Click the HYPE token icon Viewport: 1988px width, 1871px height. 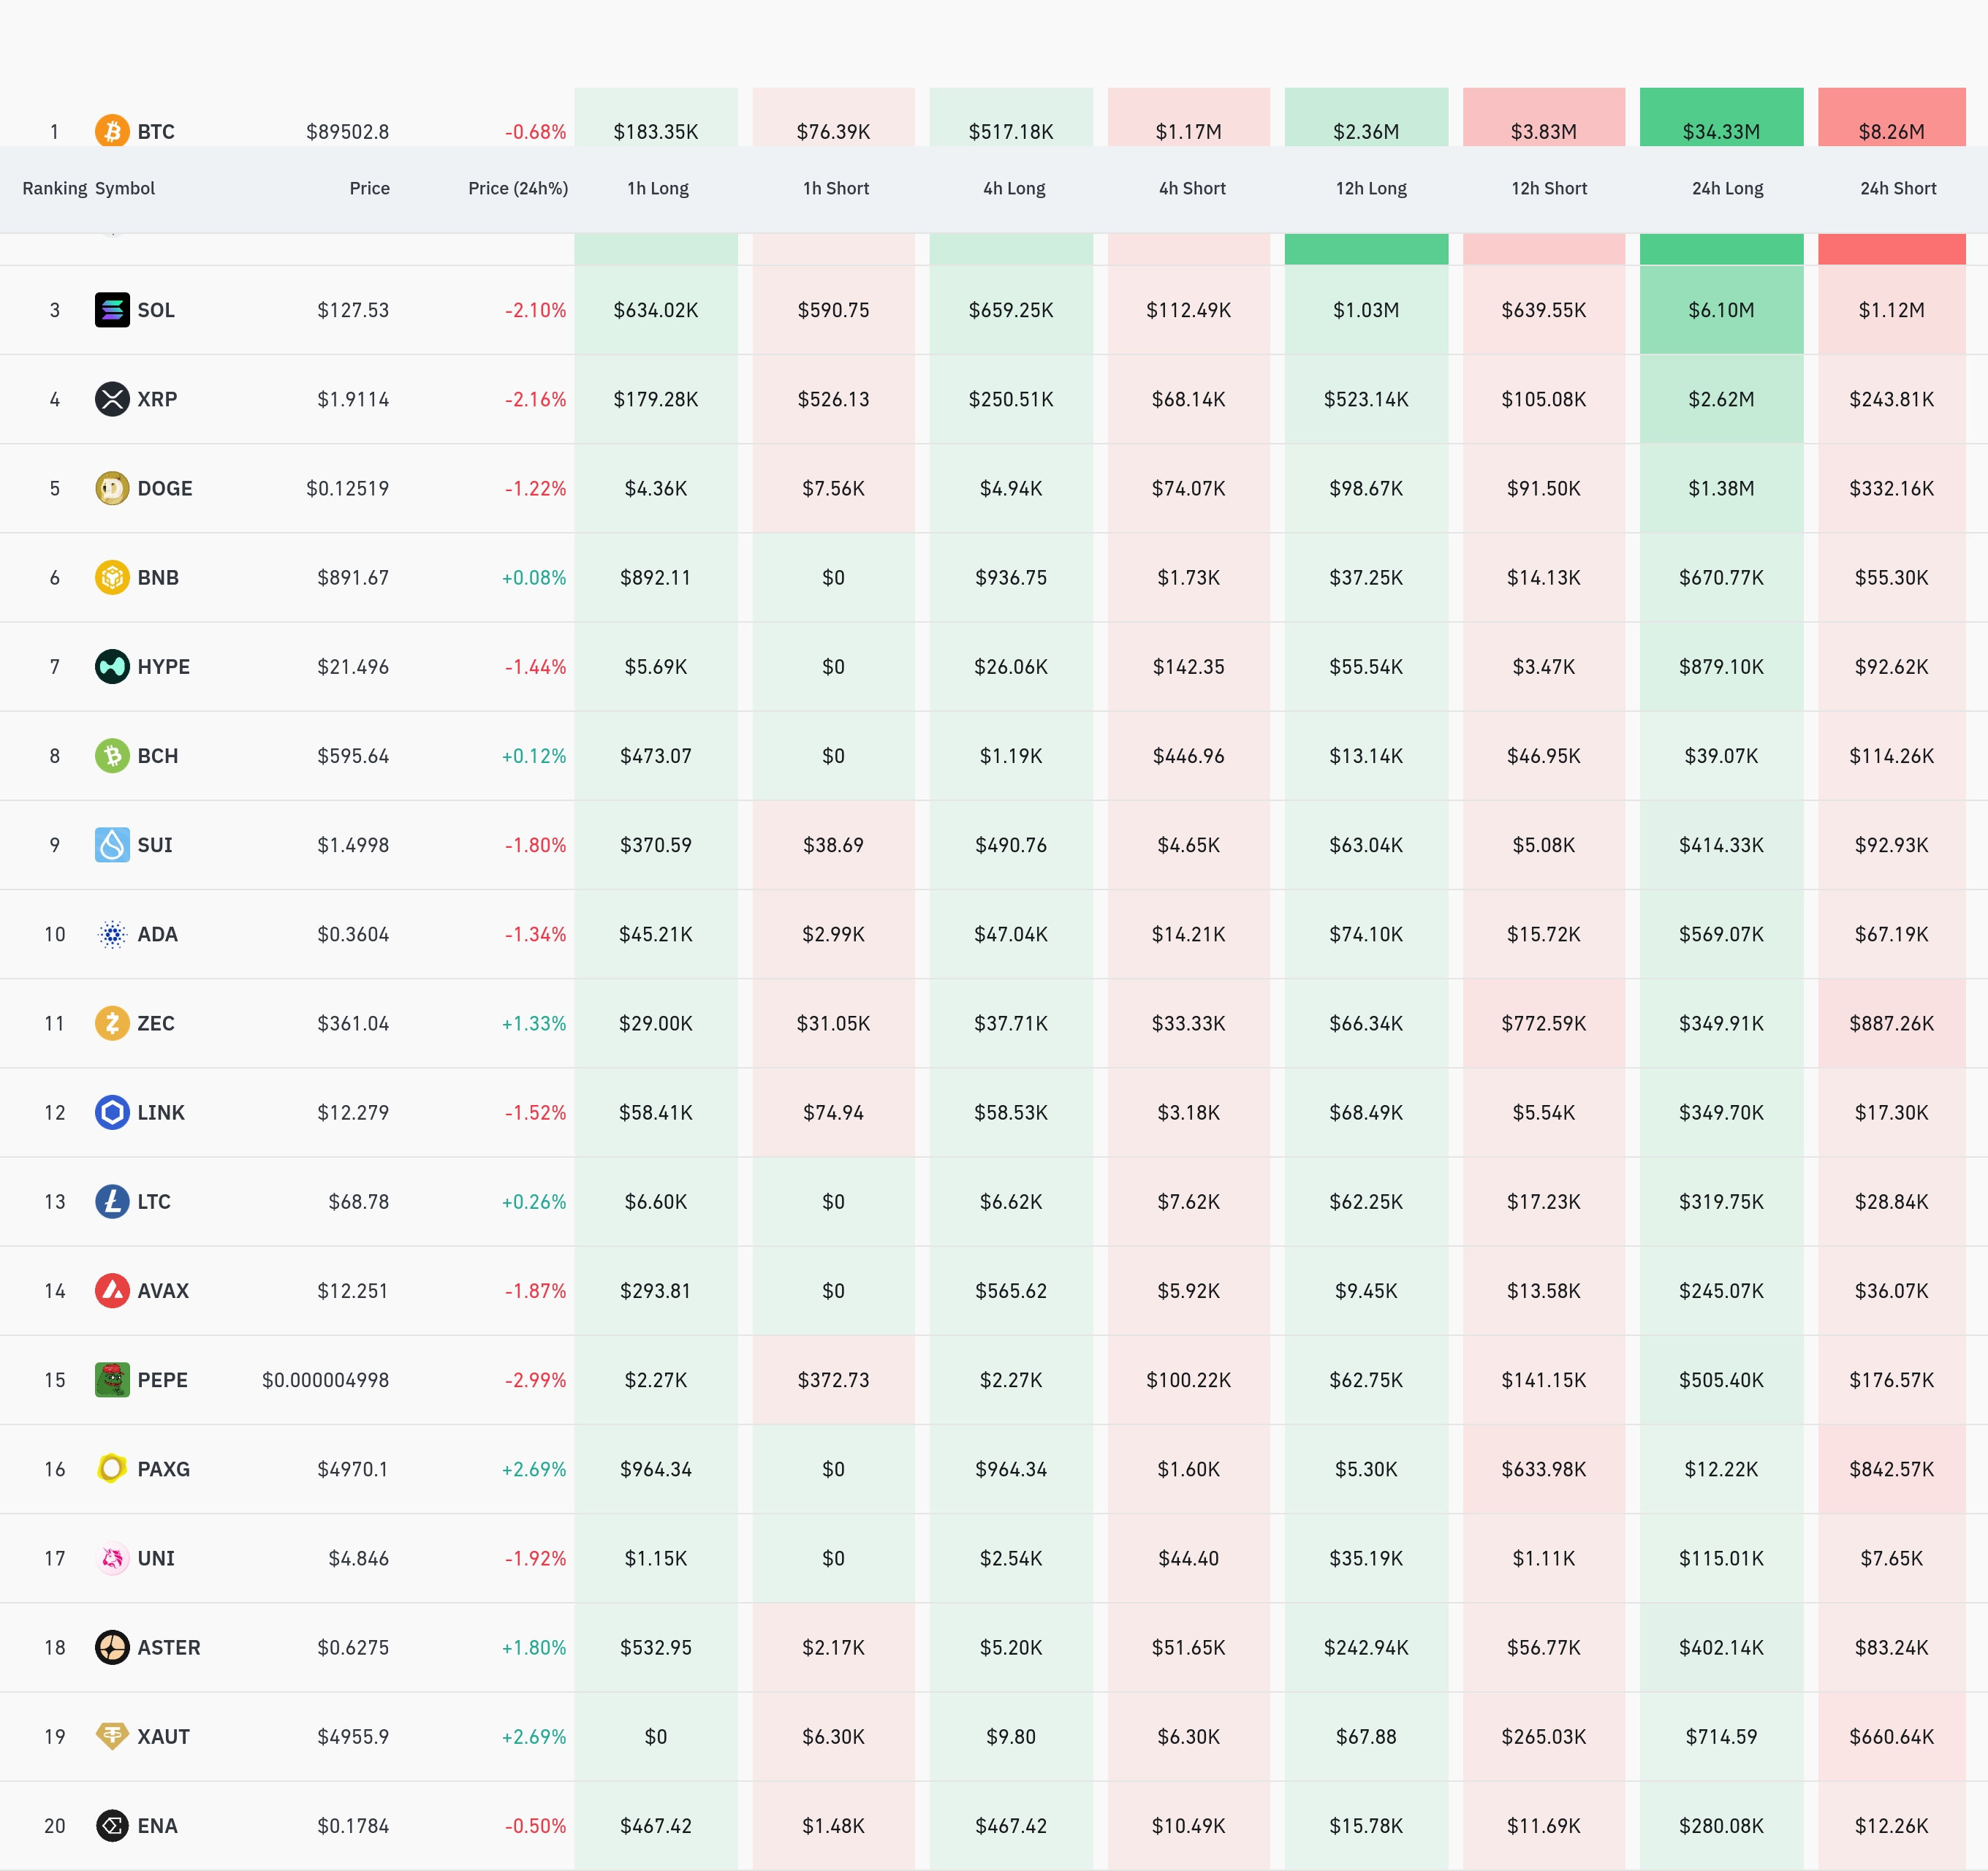coord(112,666)
